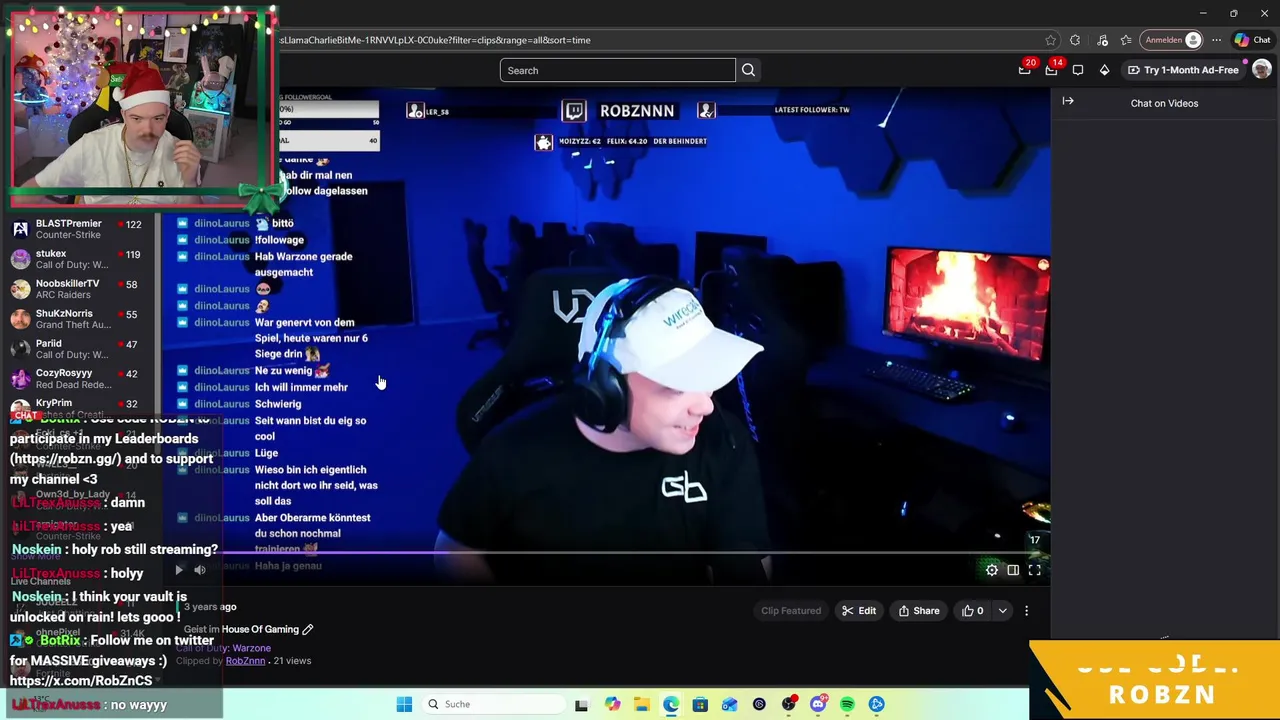The height and width of the screenshot is (720, 1280).
Task: Open the Call of Duty: Warzone category link
Action: point(223,648)
